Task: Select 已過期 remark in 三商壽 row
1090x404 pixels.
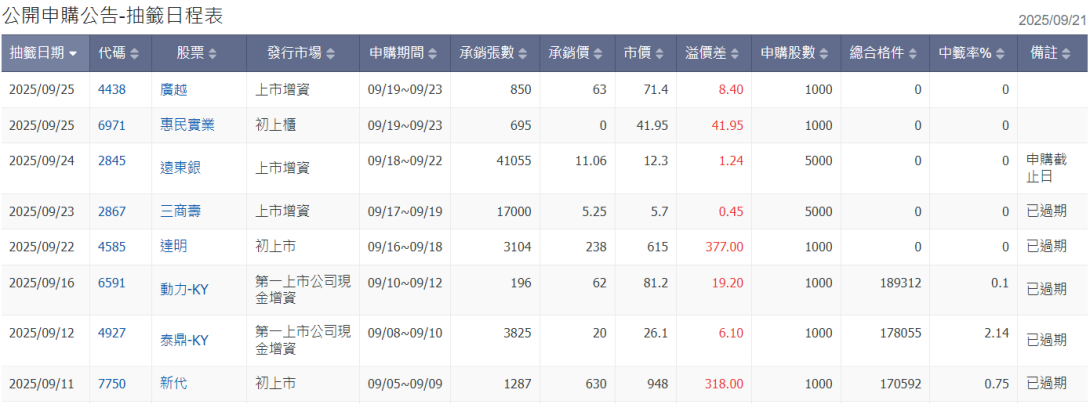Action: pyautogui.click(x=1047, y=211)
